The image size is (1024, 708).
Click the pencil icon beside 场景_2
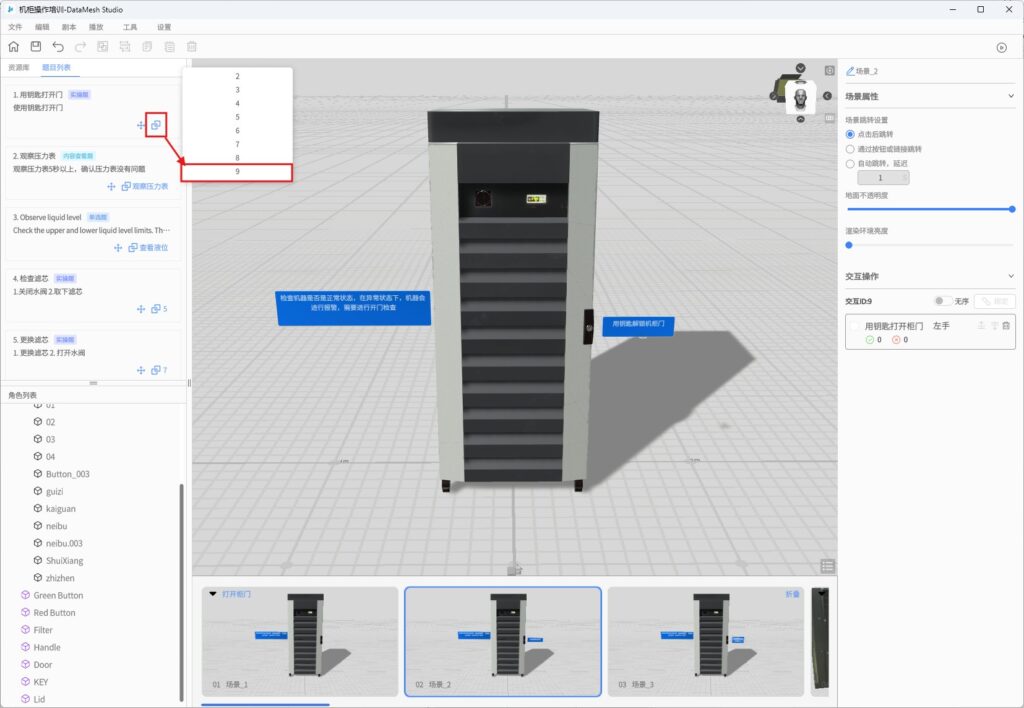click(850, 72)
